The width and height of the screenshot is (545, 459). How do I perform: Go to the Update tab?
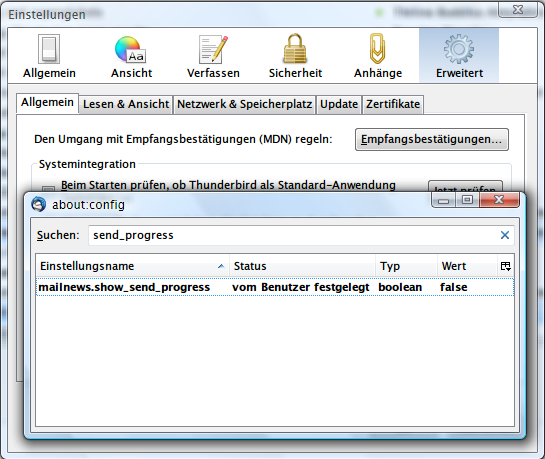tap(339, 104)
